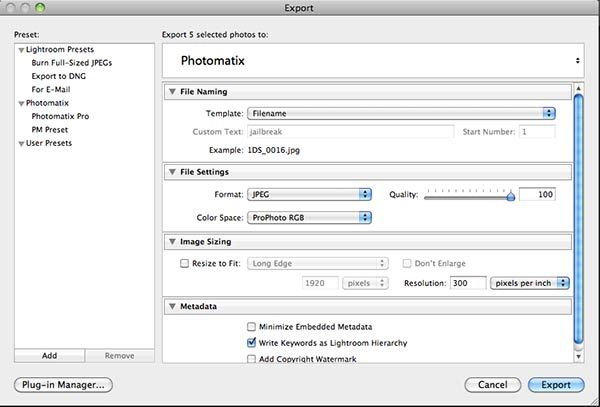Select the Export to DNG preset
The height and width of the screenshot is (407, 600).
coord(59,76)
